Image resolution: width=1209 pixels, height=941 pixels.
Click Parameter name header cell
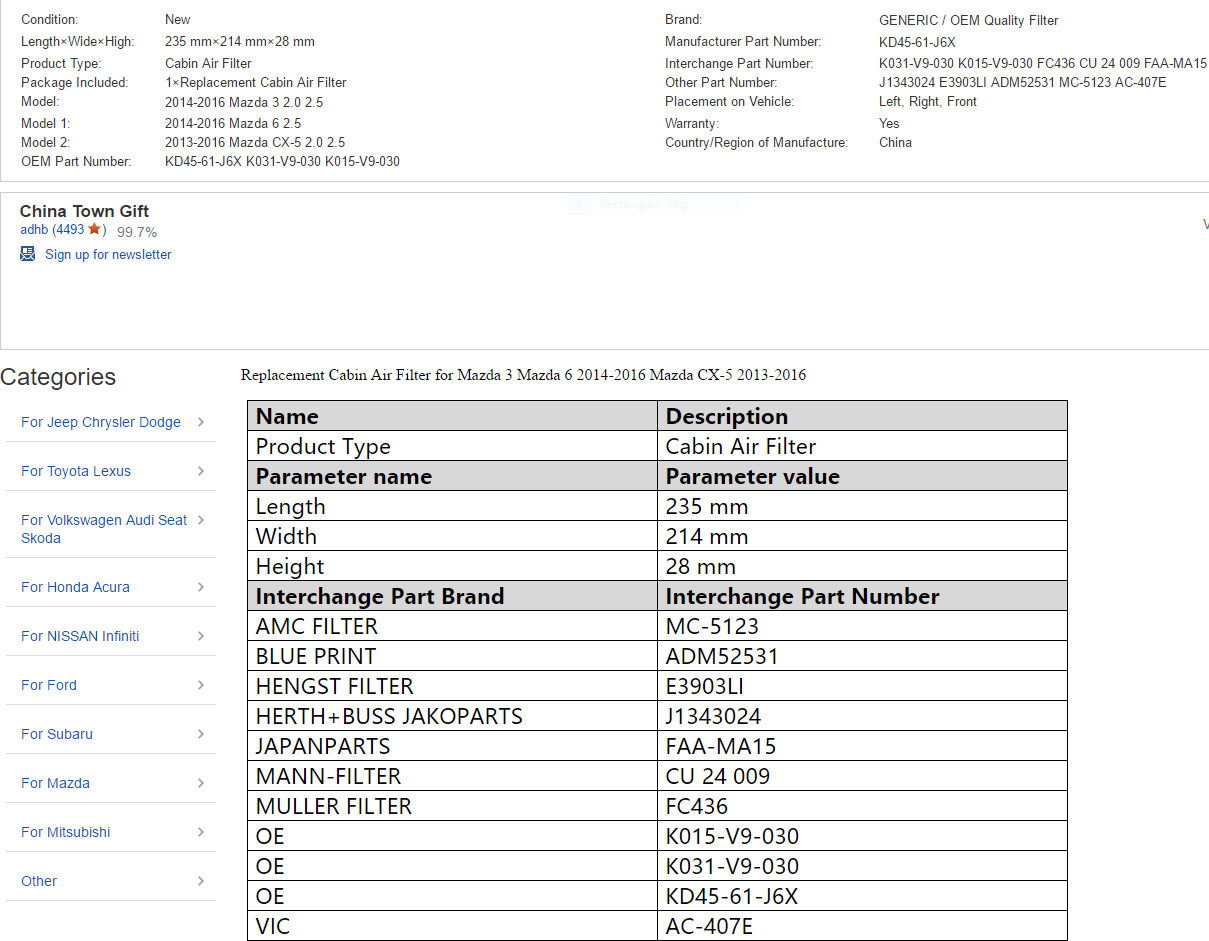pos(452,476)
